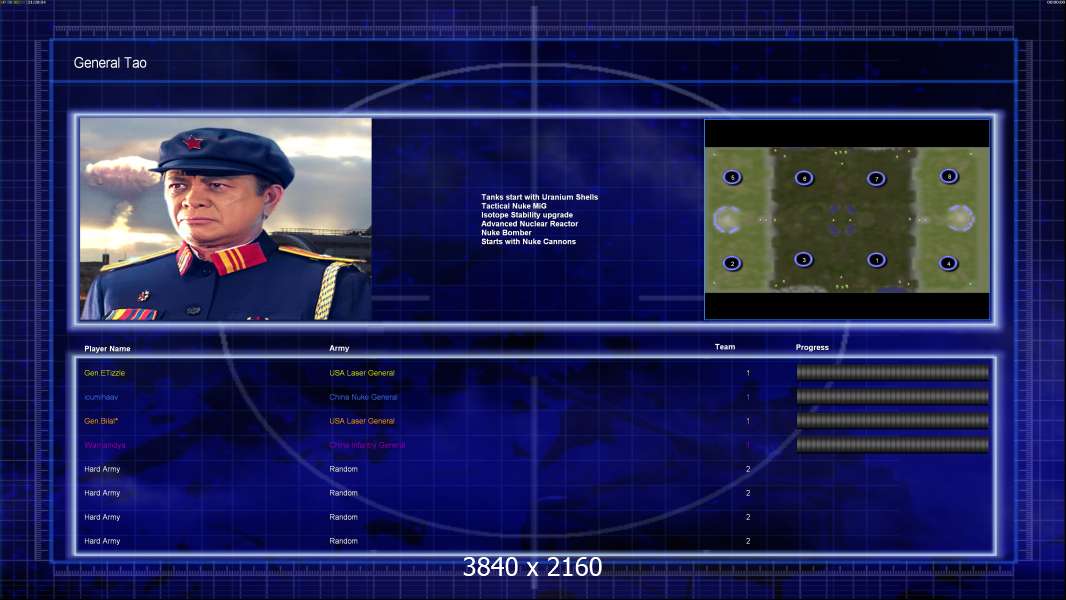Select player name Gen ETizzle
The height and width of the screenshot is (600, 1066).
(105, 373)
